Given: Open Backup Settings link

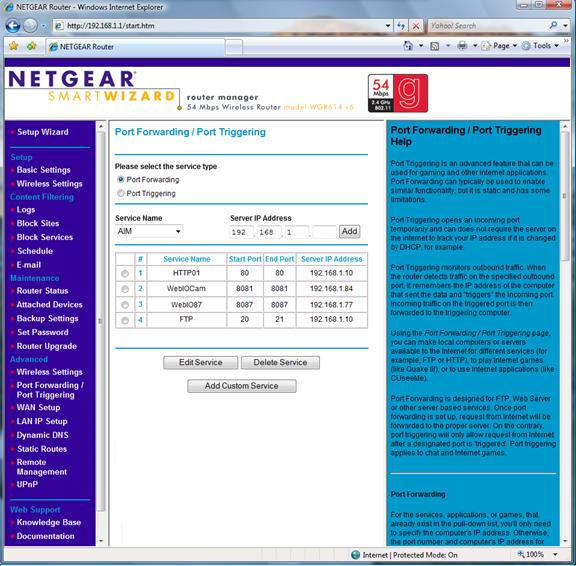Looking at the screenshot, I should (47, 318).
